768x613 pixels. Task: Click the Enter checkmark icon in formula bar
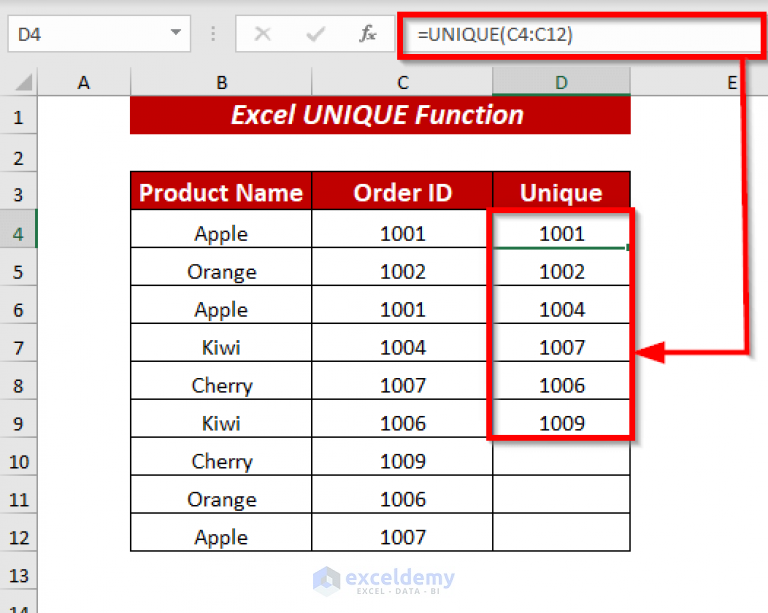pos(315,34)
